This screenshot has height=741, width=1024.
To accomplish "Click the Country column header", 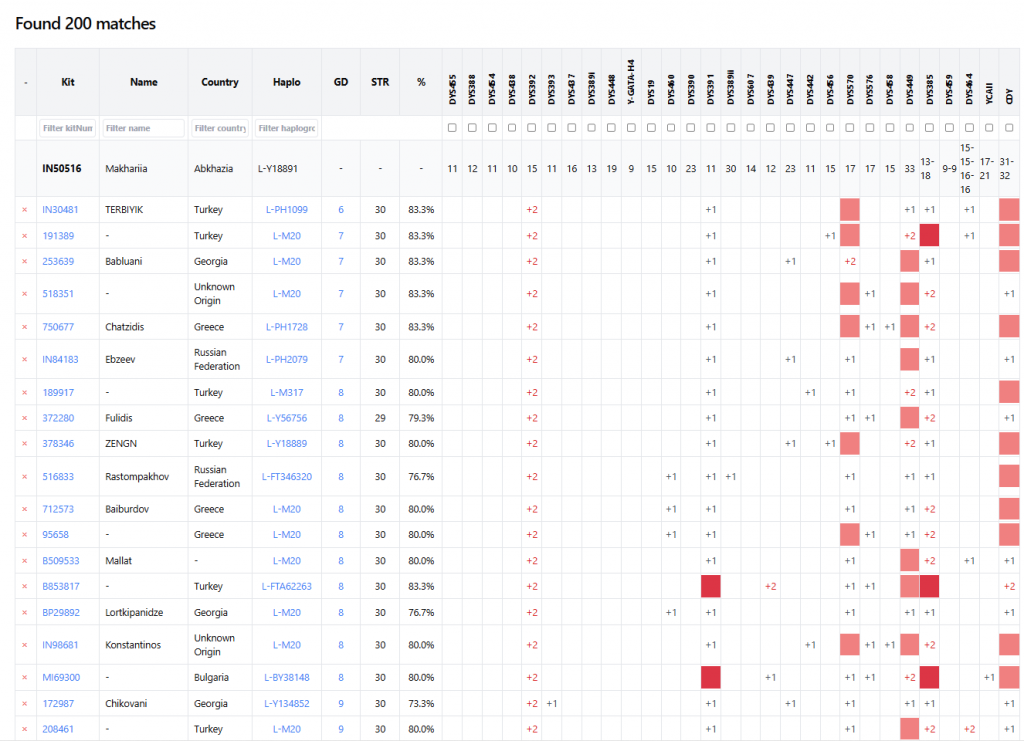I will click(219, 82).
